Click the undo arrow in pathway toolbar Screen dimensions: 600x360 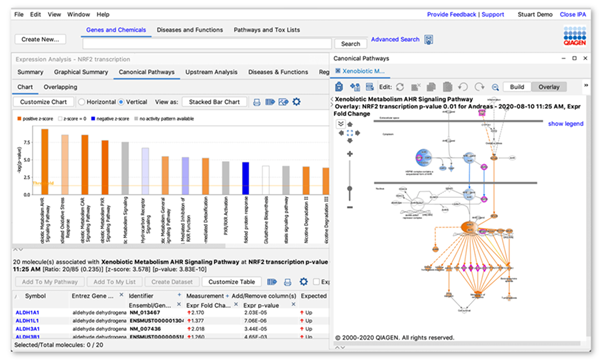click(x=463, y=87)
